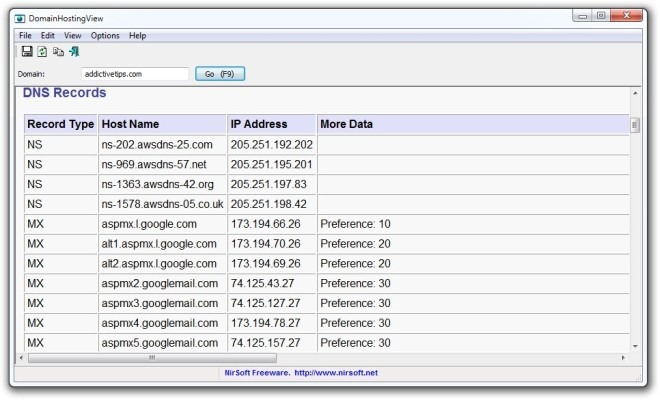Click IP address 173.194.69.26
Image resolution: width=660 pixels, height=400 pixels.
click(266, 264)
